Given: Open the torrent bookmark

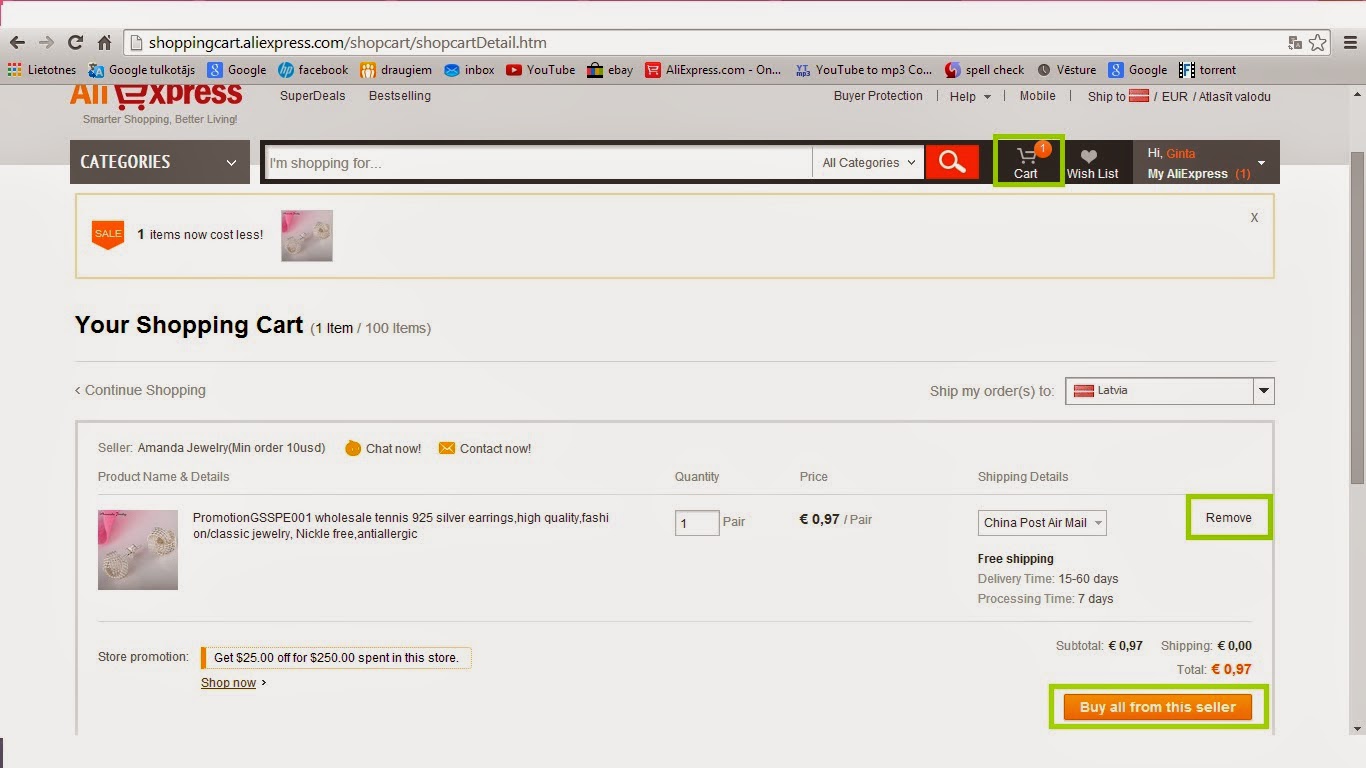Looking at the screenshot, I should pos(1207,70).
